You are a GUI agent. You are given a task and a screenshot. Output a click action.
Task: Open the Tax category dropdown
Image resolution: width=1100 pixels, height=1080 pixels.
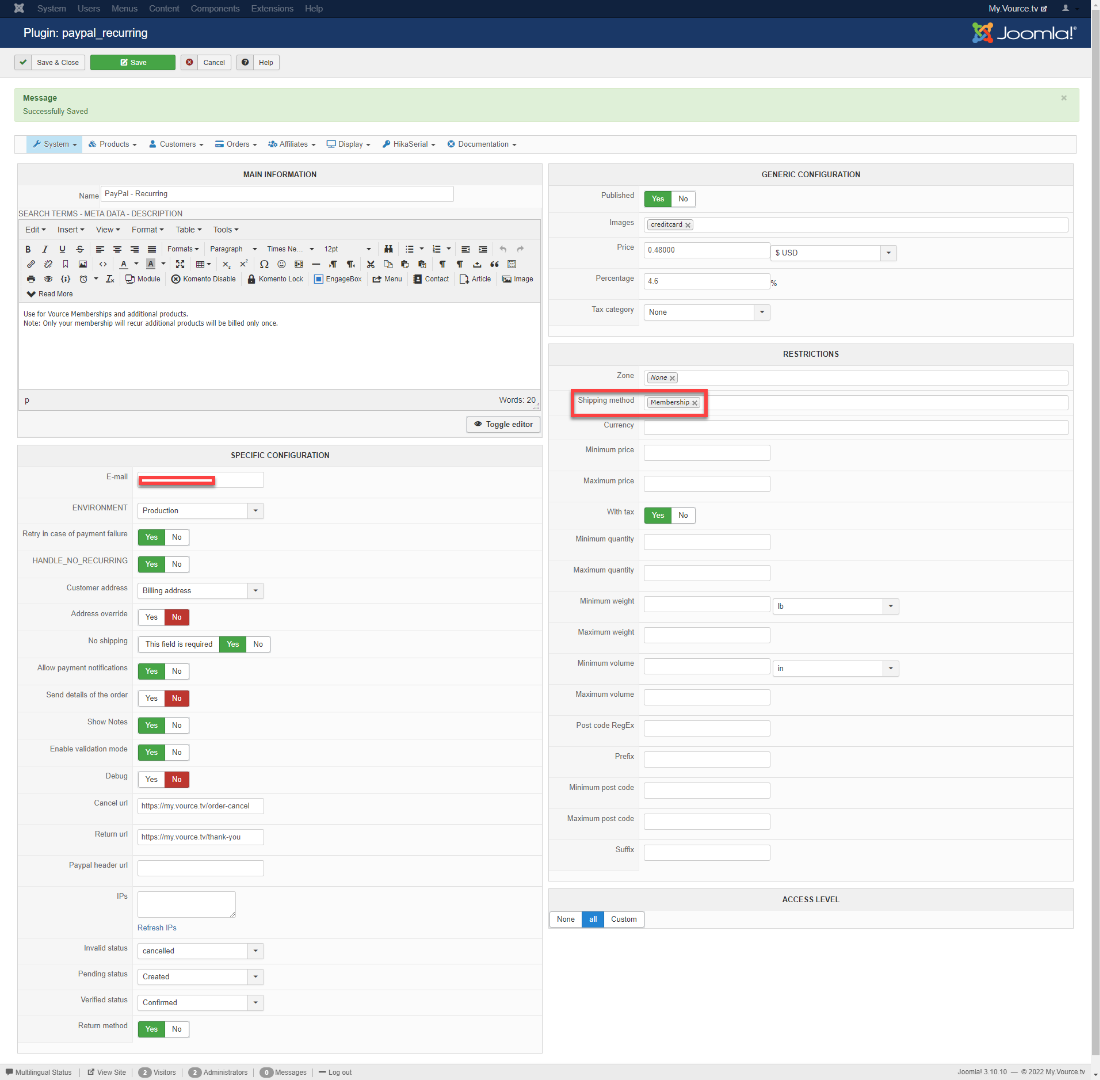click(707, 313)
